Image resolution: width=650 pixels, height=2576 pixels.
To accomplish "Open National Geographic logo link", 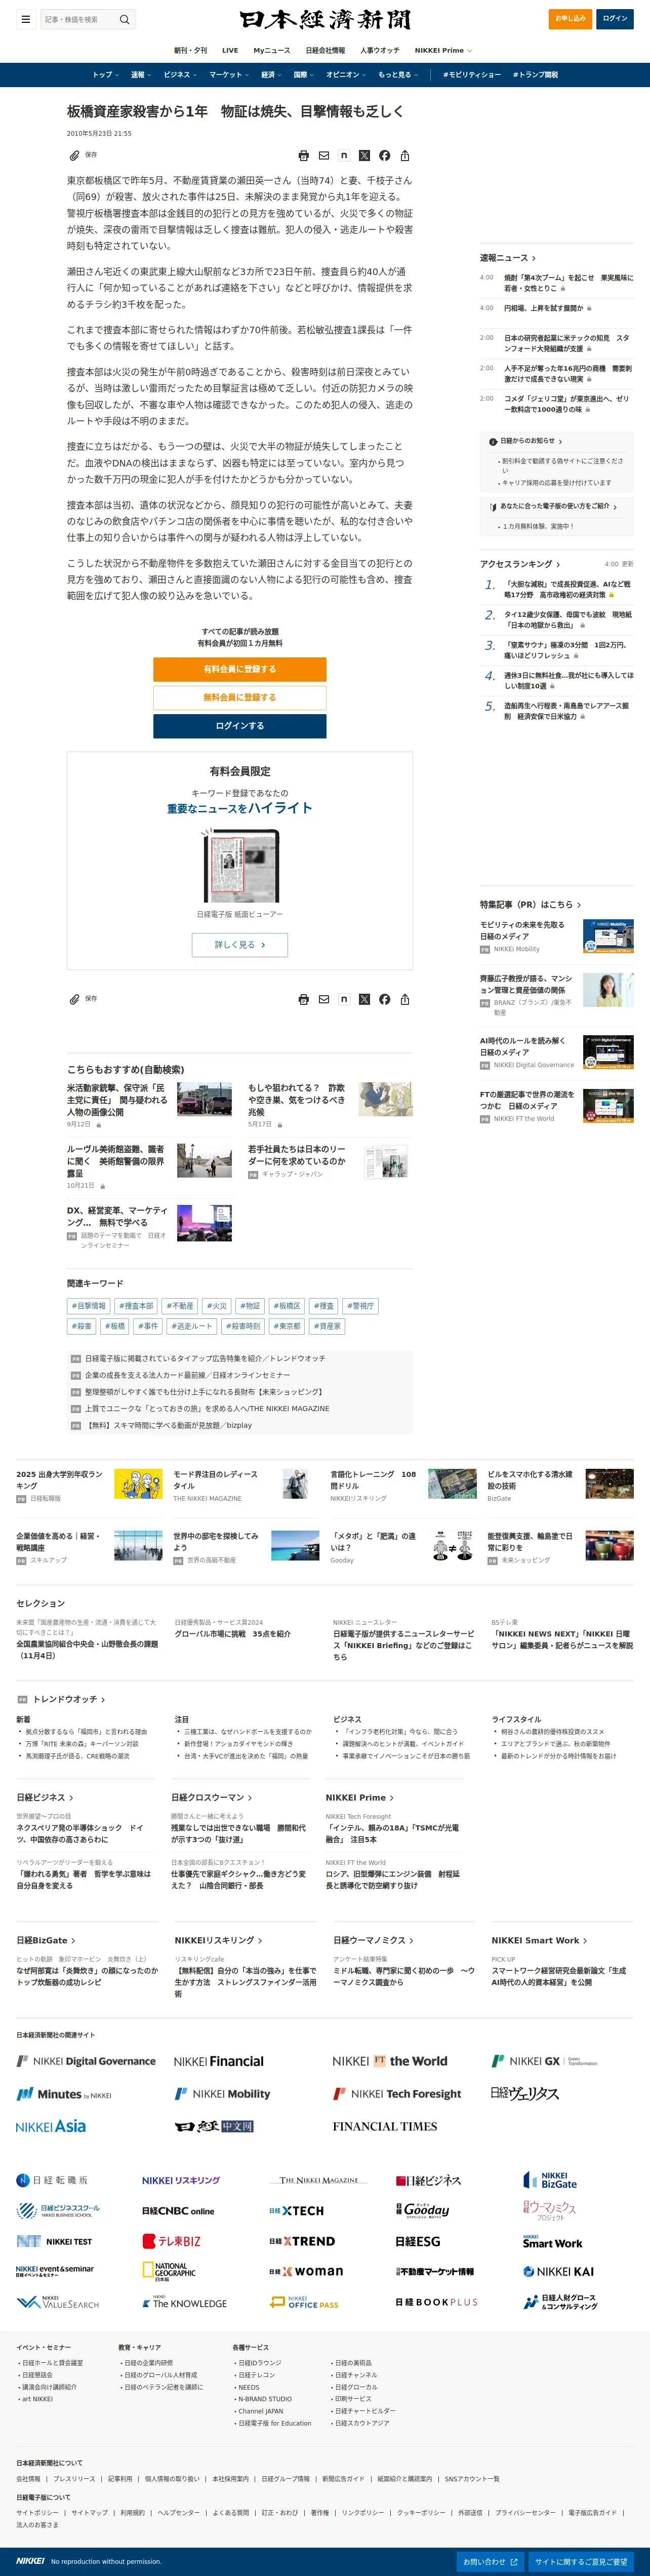I will (x=169, y=2271).
